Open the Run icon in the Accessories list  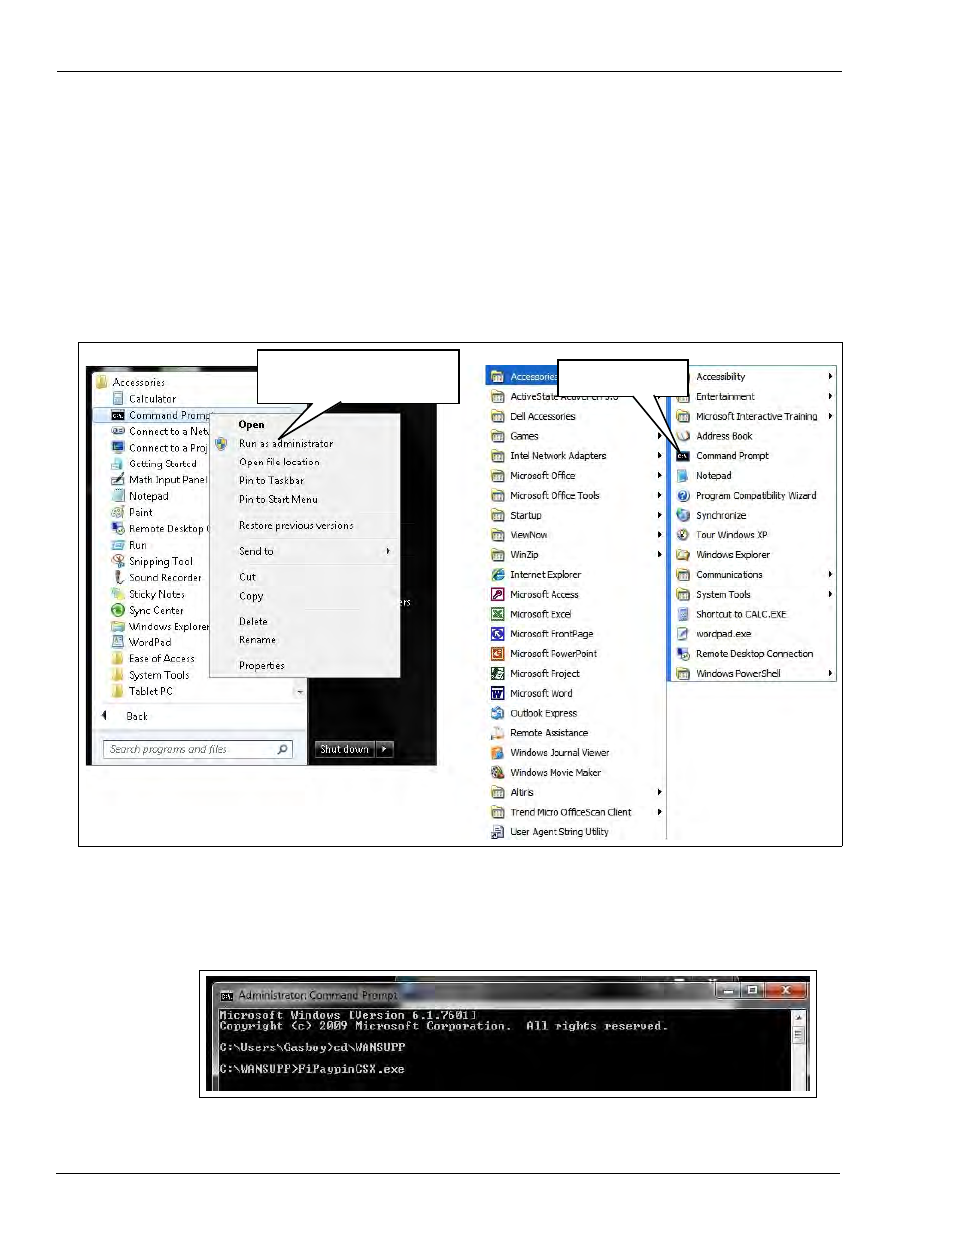118,545
